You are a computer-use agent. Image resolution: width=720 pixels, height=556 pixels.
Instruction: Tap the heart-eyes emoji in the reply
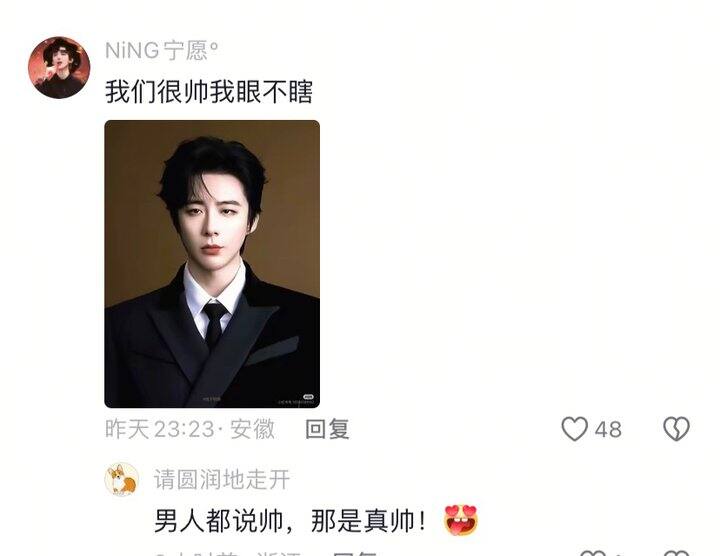(461, 520)
